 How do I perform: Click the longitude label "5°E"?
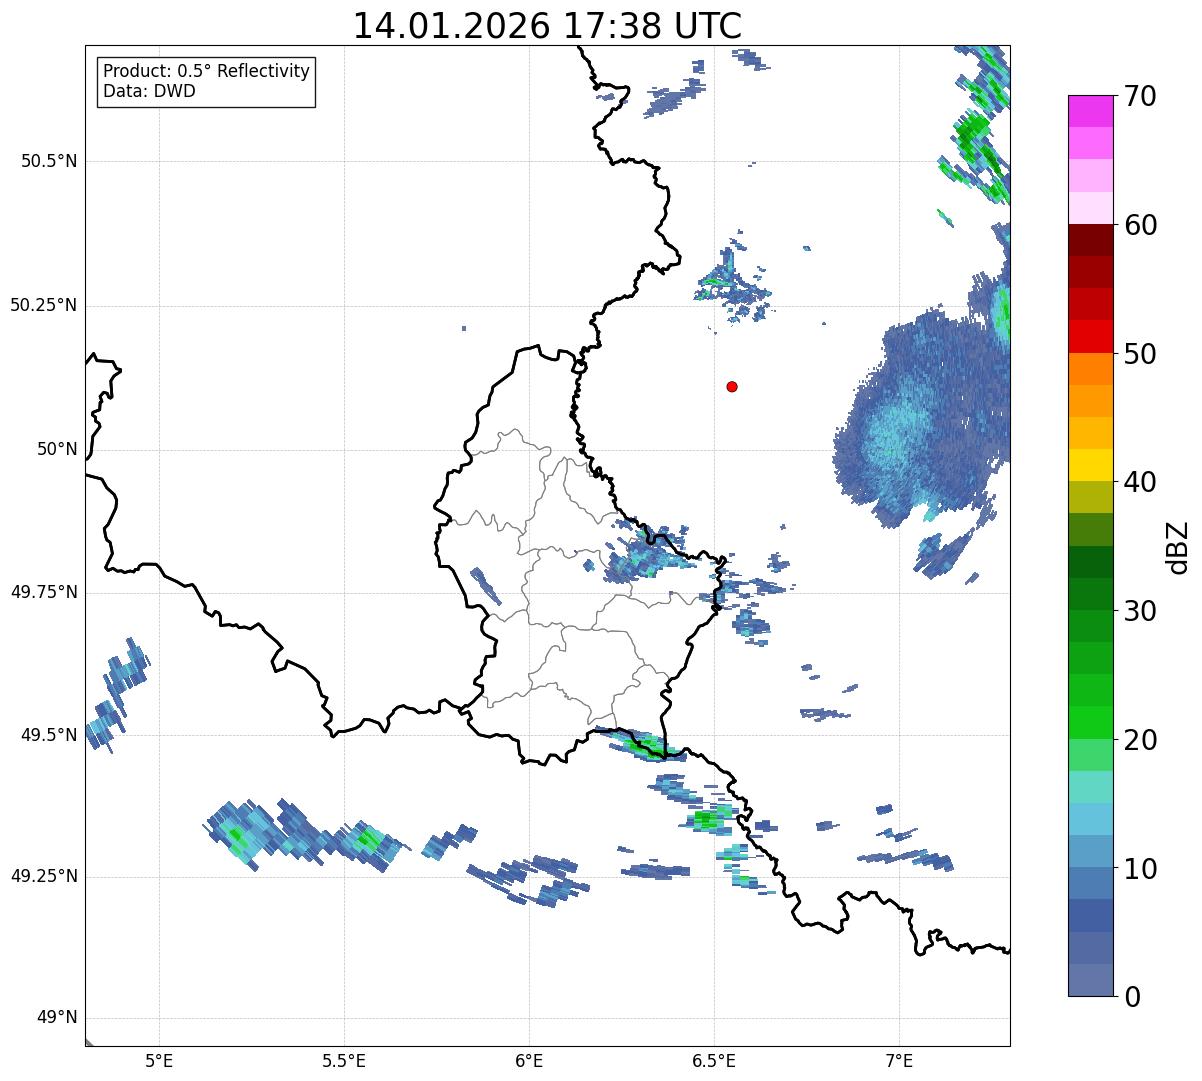pyautogui.click(x=159, y=1061)
